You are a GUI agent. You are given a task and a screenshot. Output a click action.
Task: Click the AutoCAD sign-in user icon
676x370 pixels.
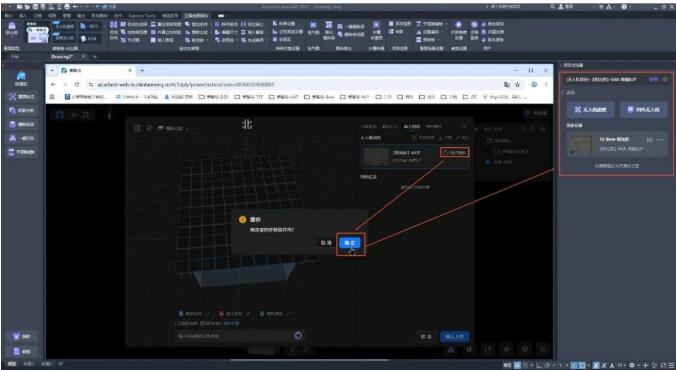click(561, 7)
